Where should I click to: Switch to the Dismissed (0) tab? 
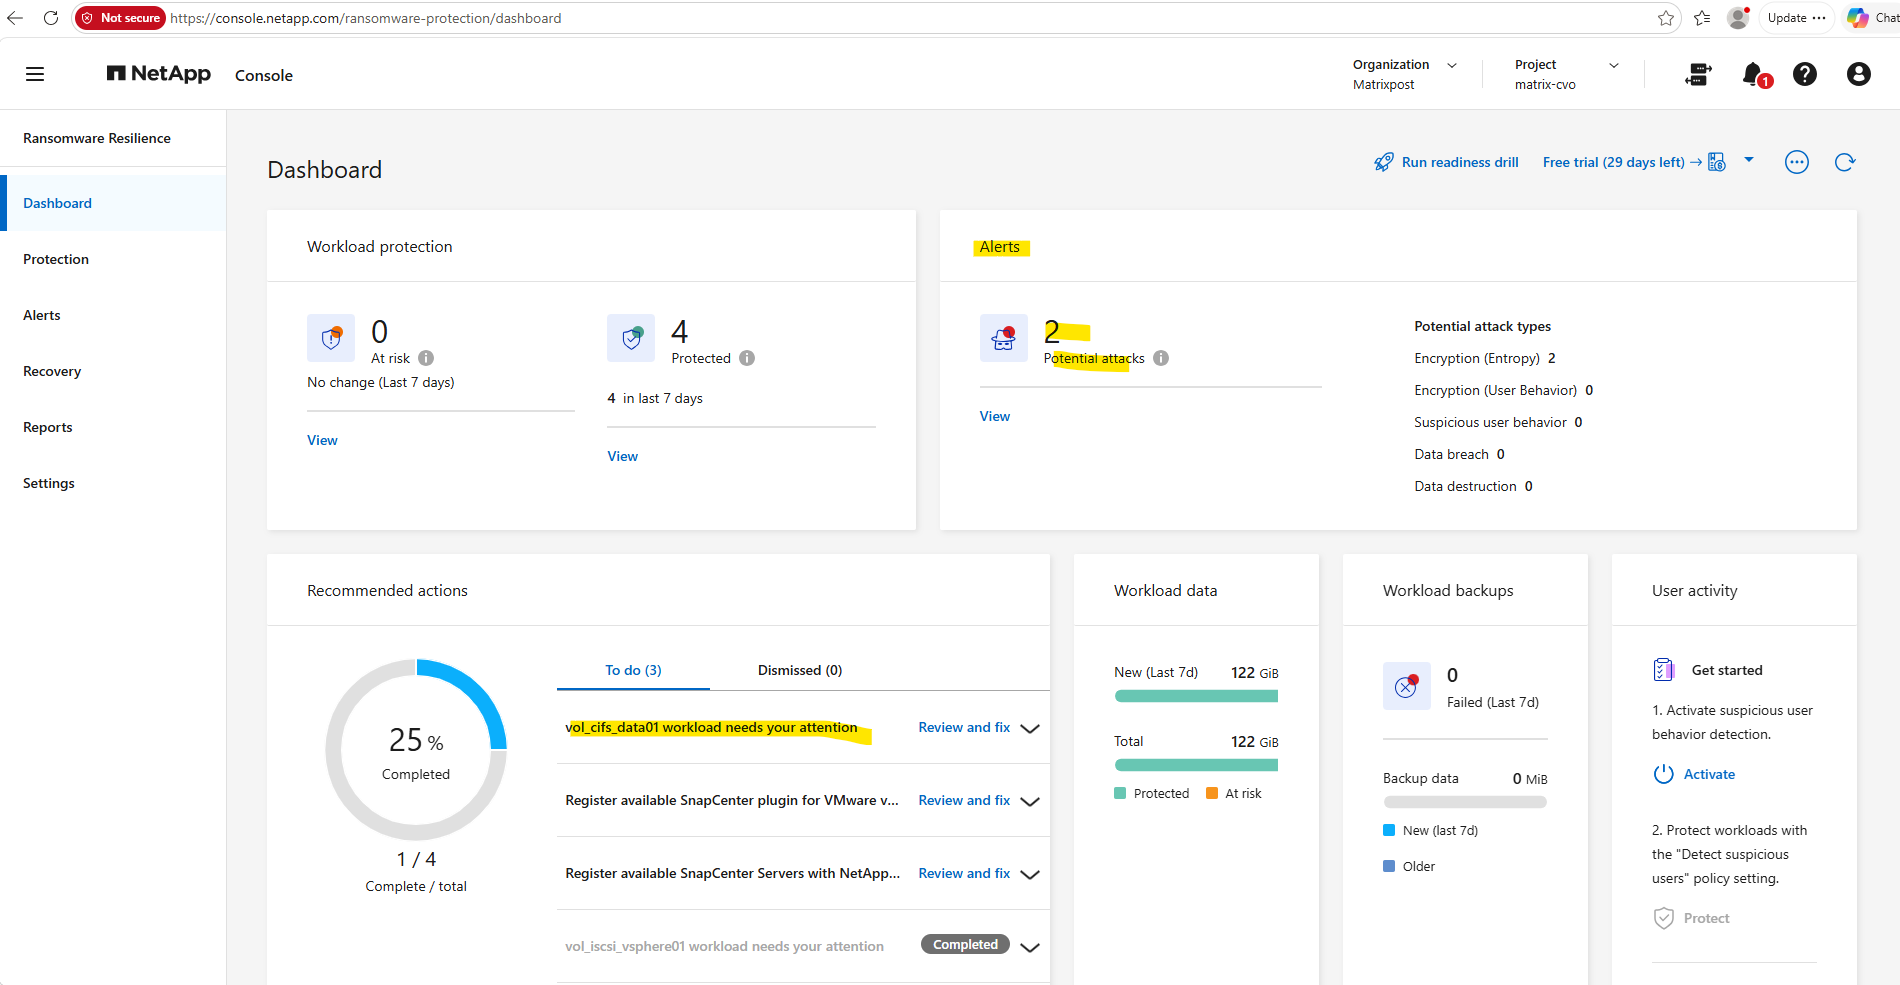[x=800, y=670]
